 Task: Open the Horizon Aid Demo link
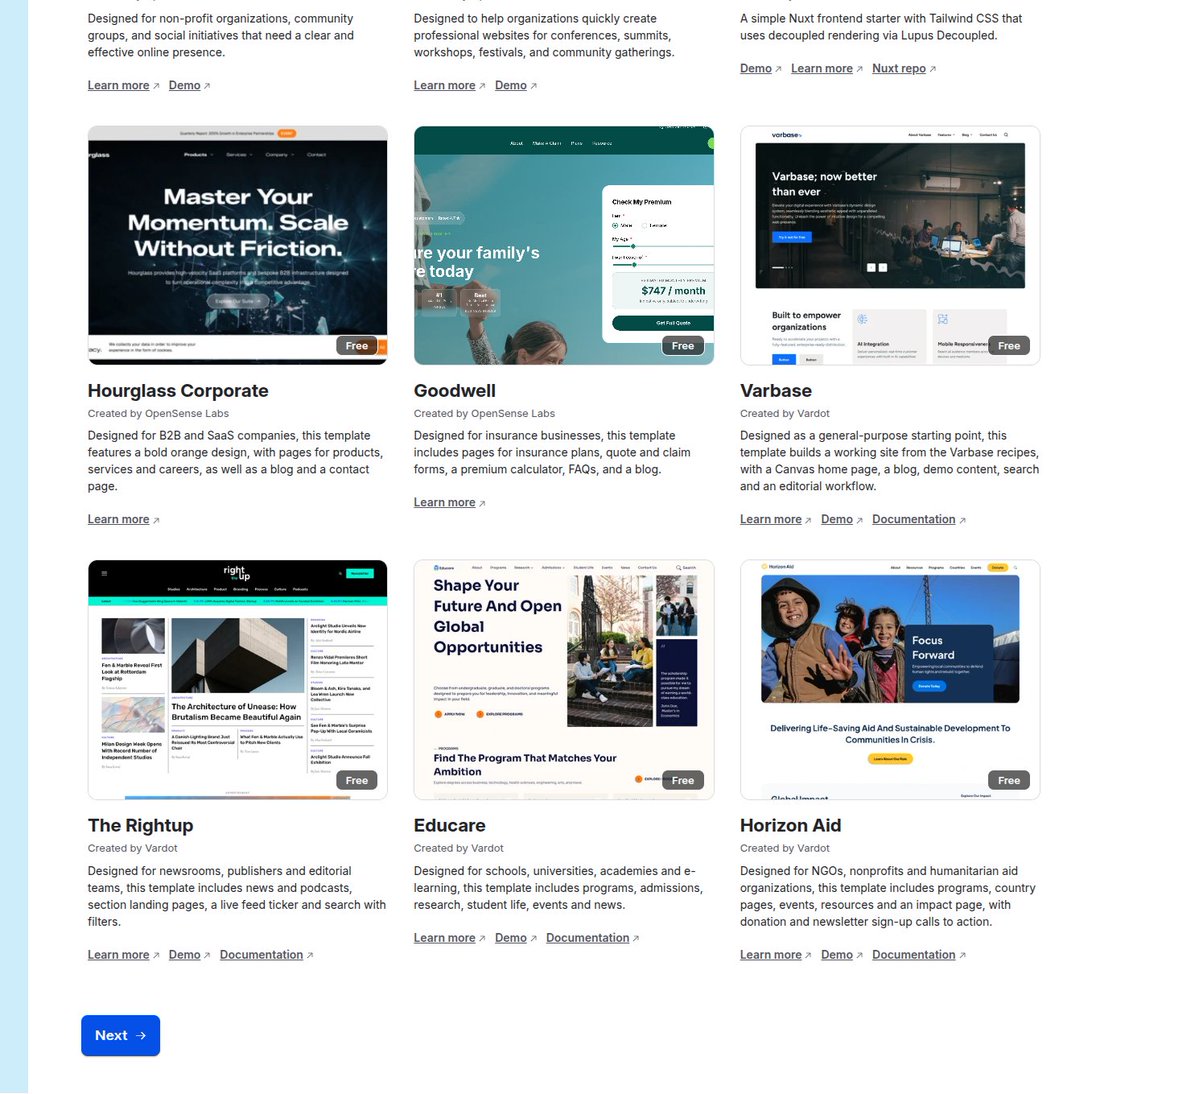837,955
